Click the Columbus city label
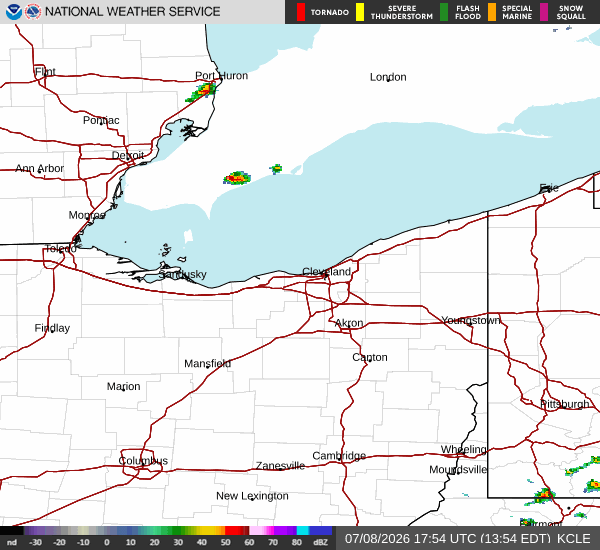 (x=143, y=460)
